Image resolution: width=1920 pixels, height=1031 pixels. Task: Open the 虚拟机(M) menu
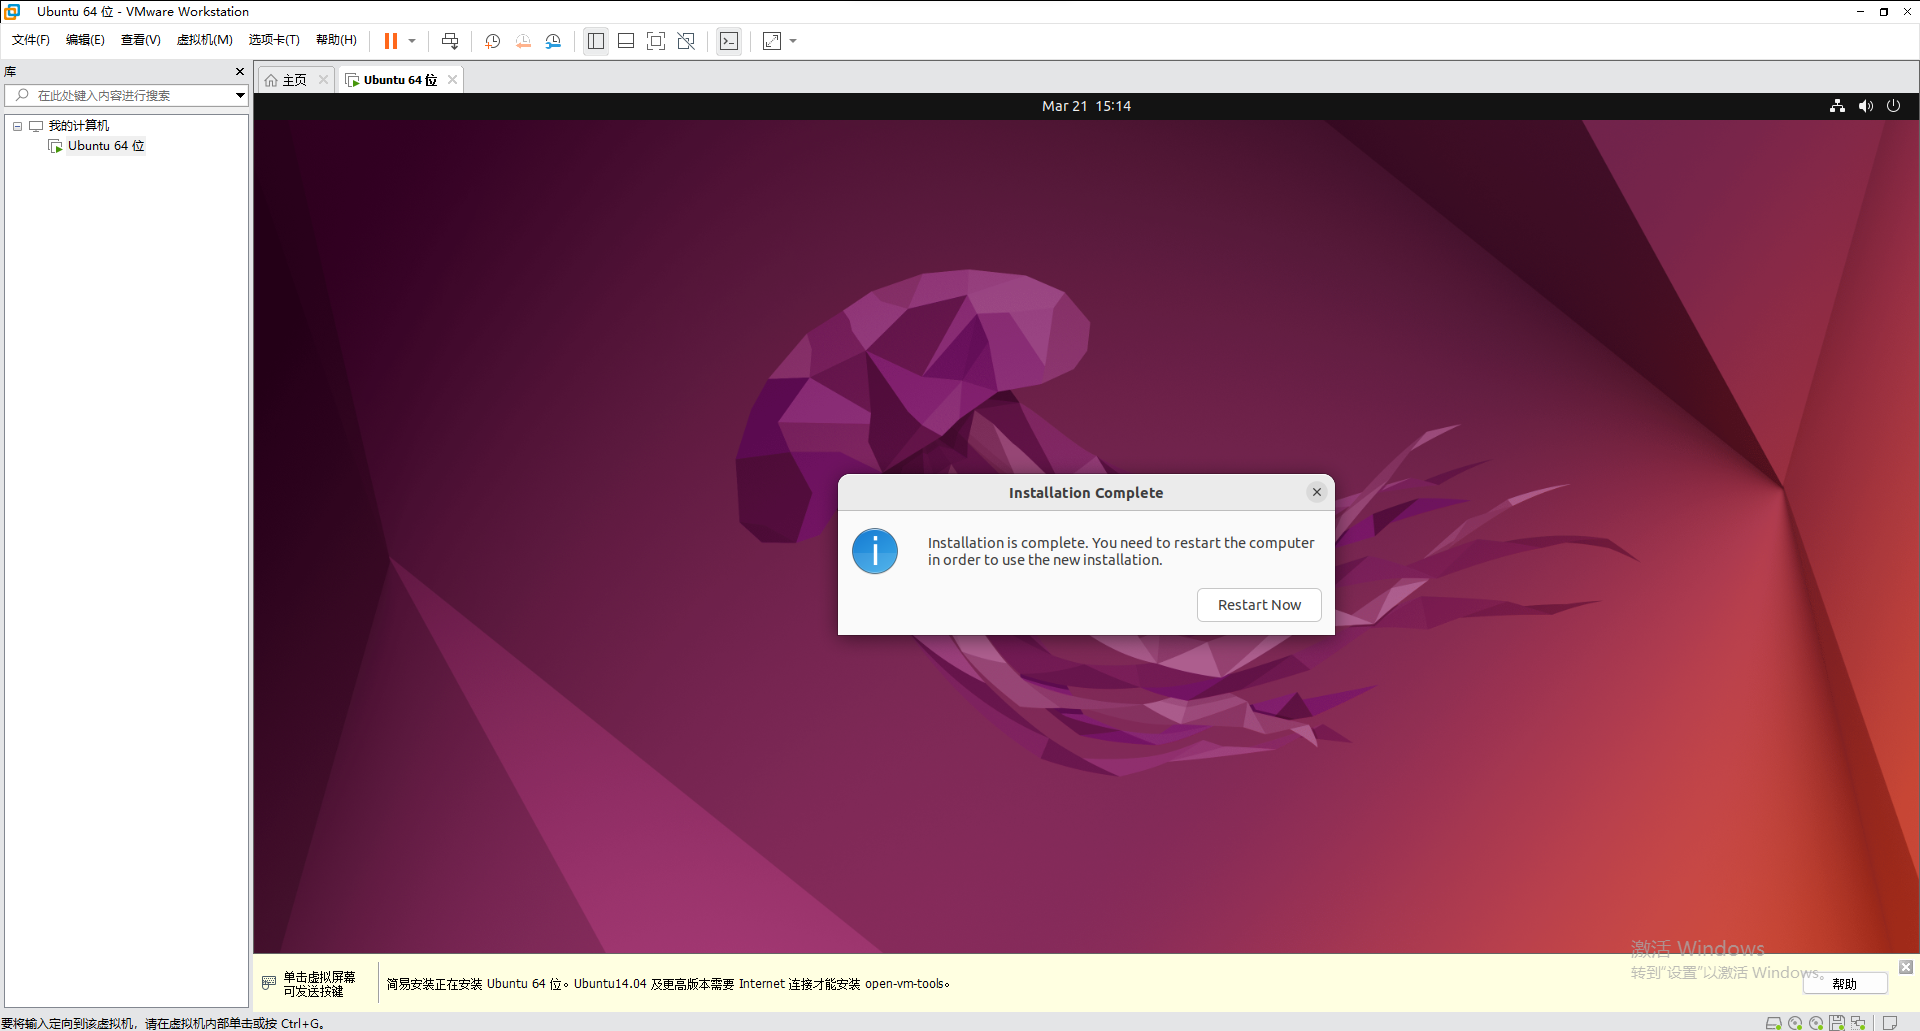click(x=204, y=40)
